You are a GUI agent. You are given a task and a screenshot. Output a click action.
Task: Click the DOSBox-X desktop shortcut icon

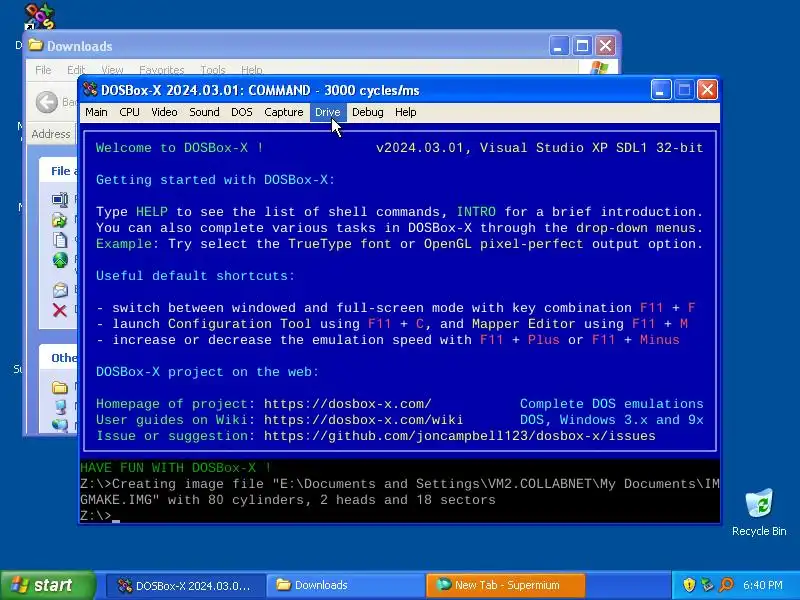pos(39,16)
